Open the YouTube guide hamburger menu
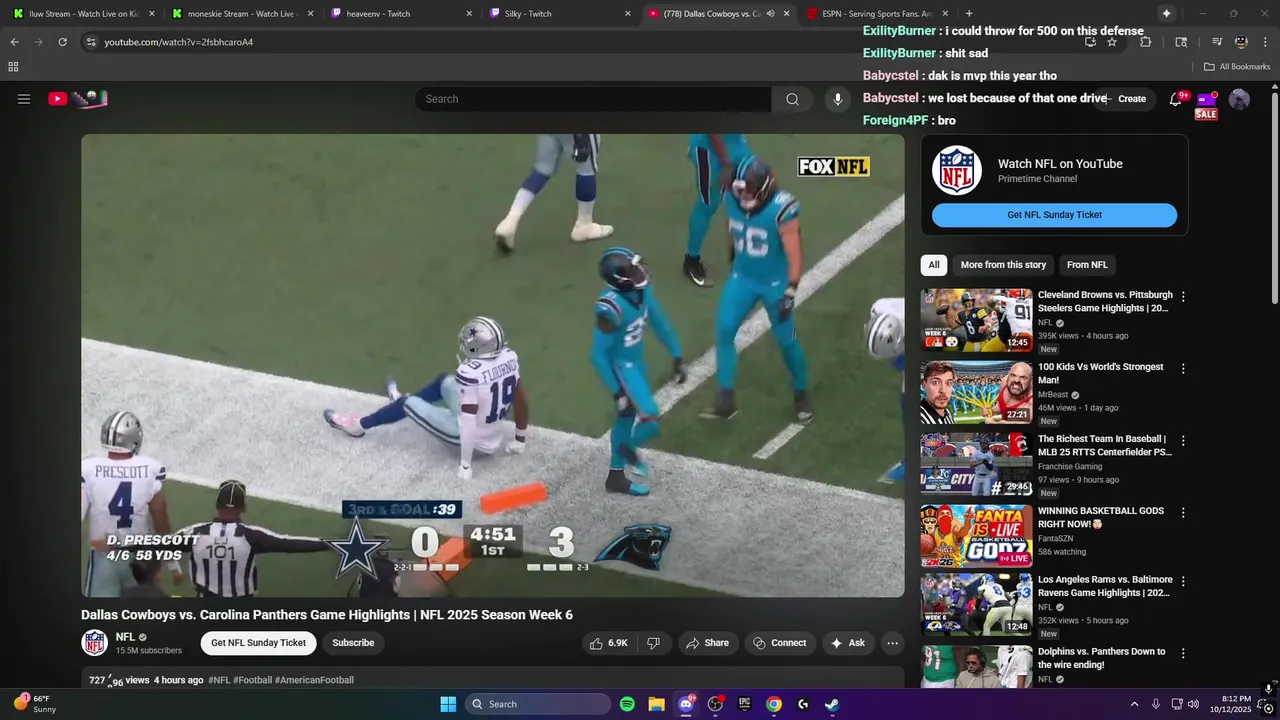The image size is (1280, 720). [24, 99]
